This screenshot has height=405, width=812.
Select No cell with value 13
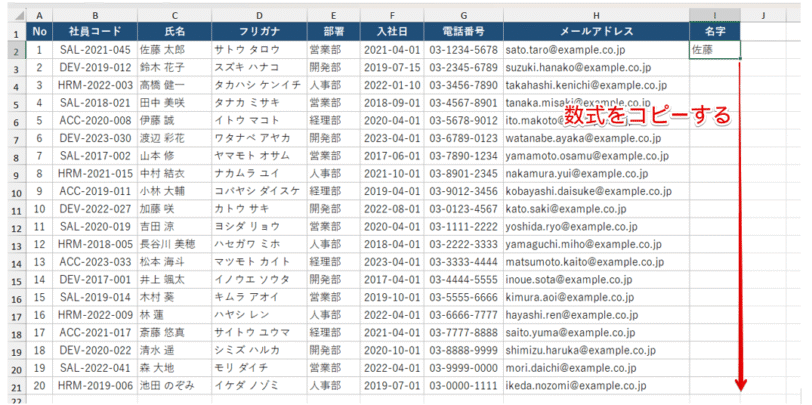[x=40, y=262]
